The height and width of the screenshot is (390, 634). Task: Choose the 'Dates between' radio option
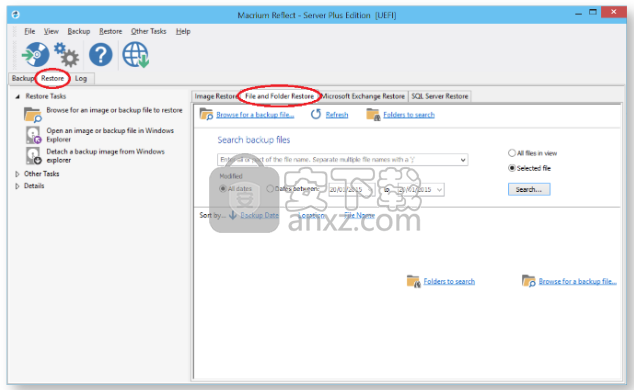coord(271,189)
